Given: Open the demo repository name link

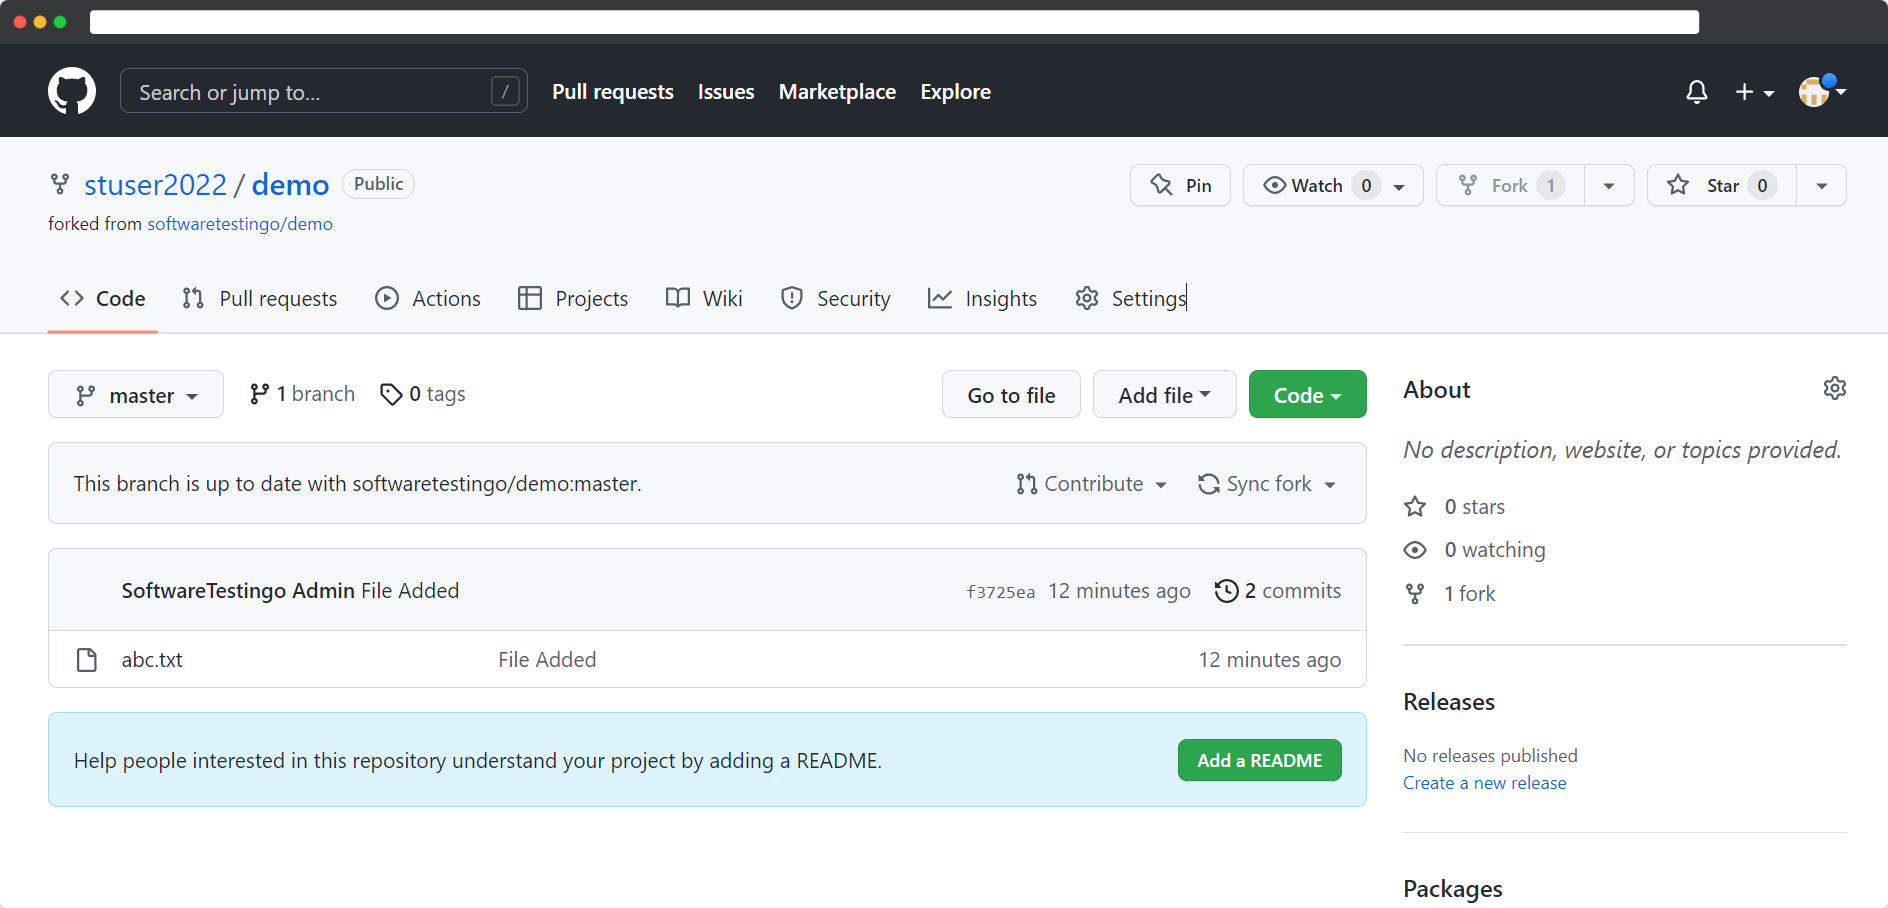Looking at the screenshot, I should tap(290, 185).
